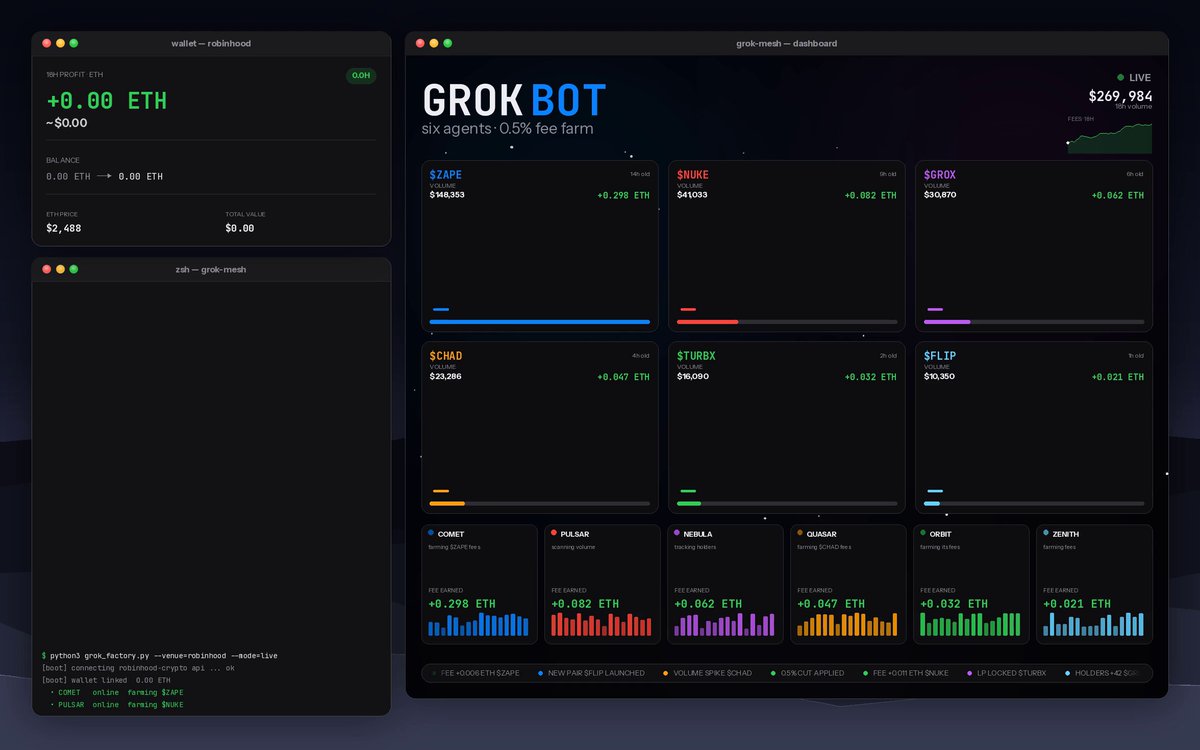
Task: Click the red PULSAR agent status dot
Action: pyautogui.click(x=554, y=533)
